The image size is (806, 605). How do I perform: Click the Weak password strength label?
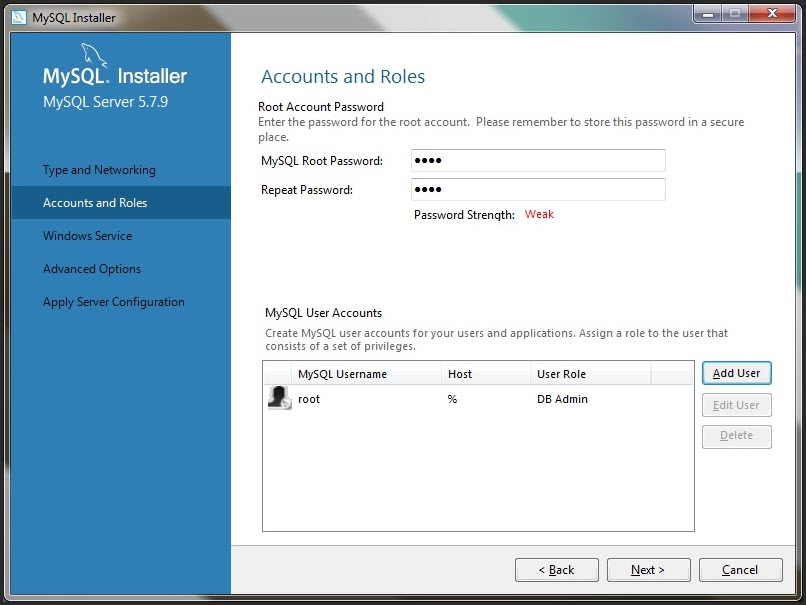pyautogui.click(x=539, y=214)
